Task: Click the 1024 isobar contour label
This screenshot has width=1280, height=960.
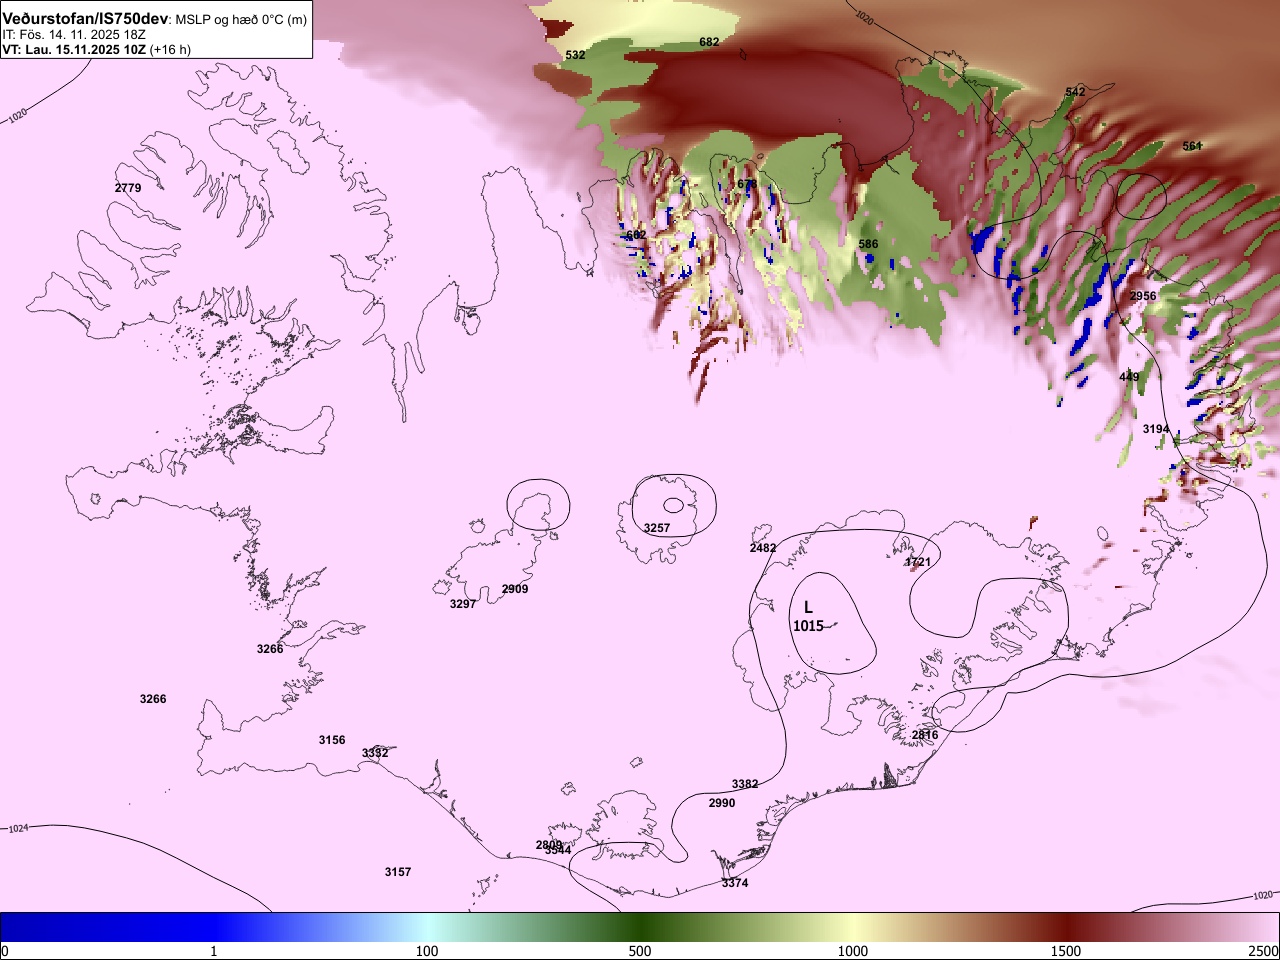Action: [x=18, y=829]
